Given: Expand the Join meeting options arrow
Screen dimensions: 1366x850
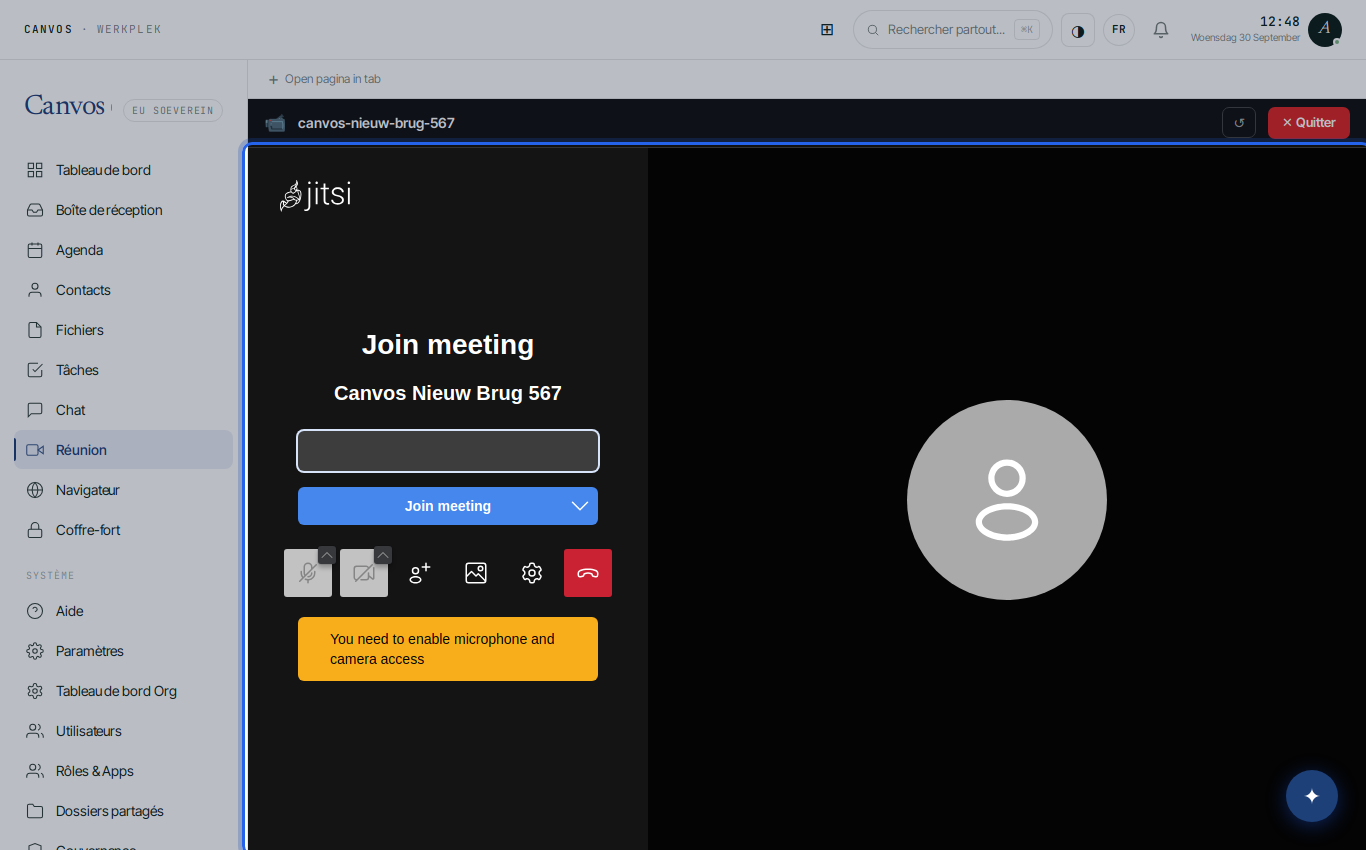Looking at the screenshot, I should coord(580,506).
